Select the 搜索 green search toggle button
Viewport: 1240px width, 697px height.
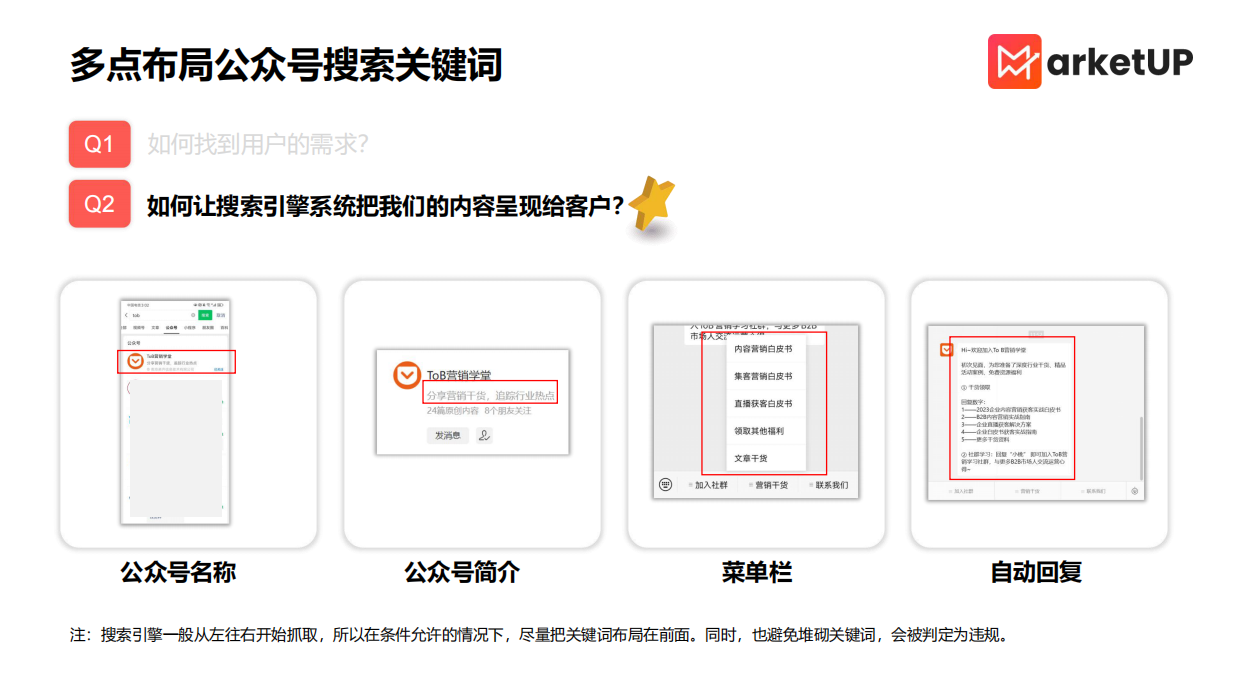[x=206, y=315]
